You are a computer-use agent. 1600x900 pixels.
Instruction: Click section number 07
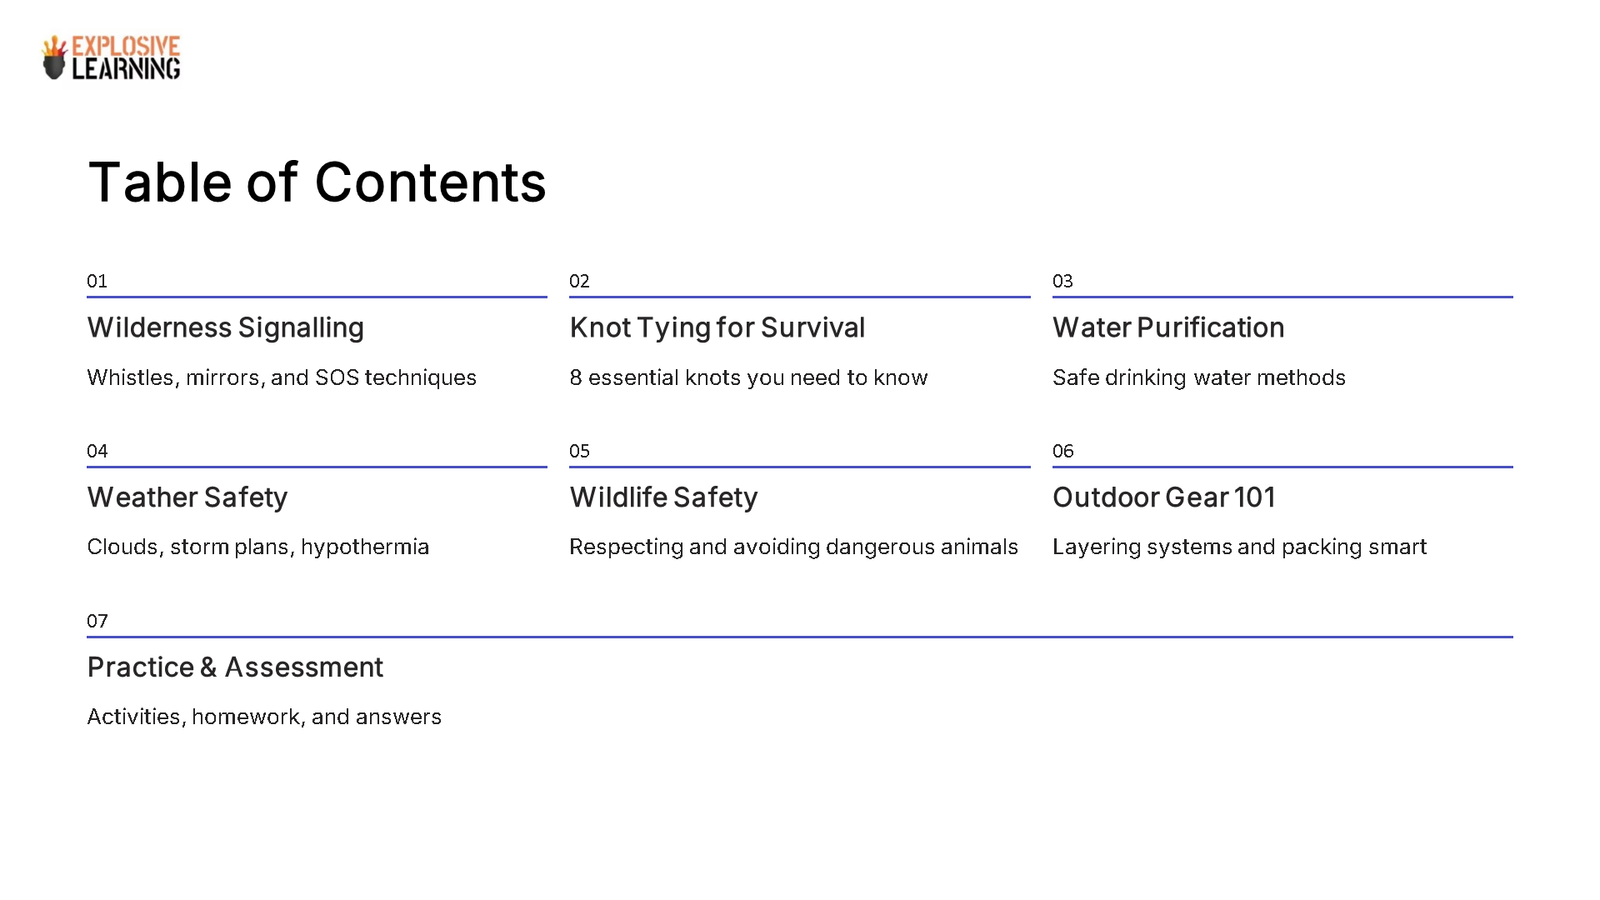(97, 621)
